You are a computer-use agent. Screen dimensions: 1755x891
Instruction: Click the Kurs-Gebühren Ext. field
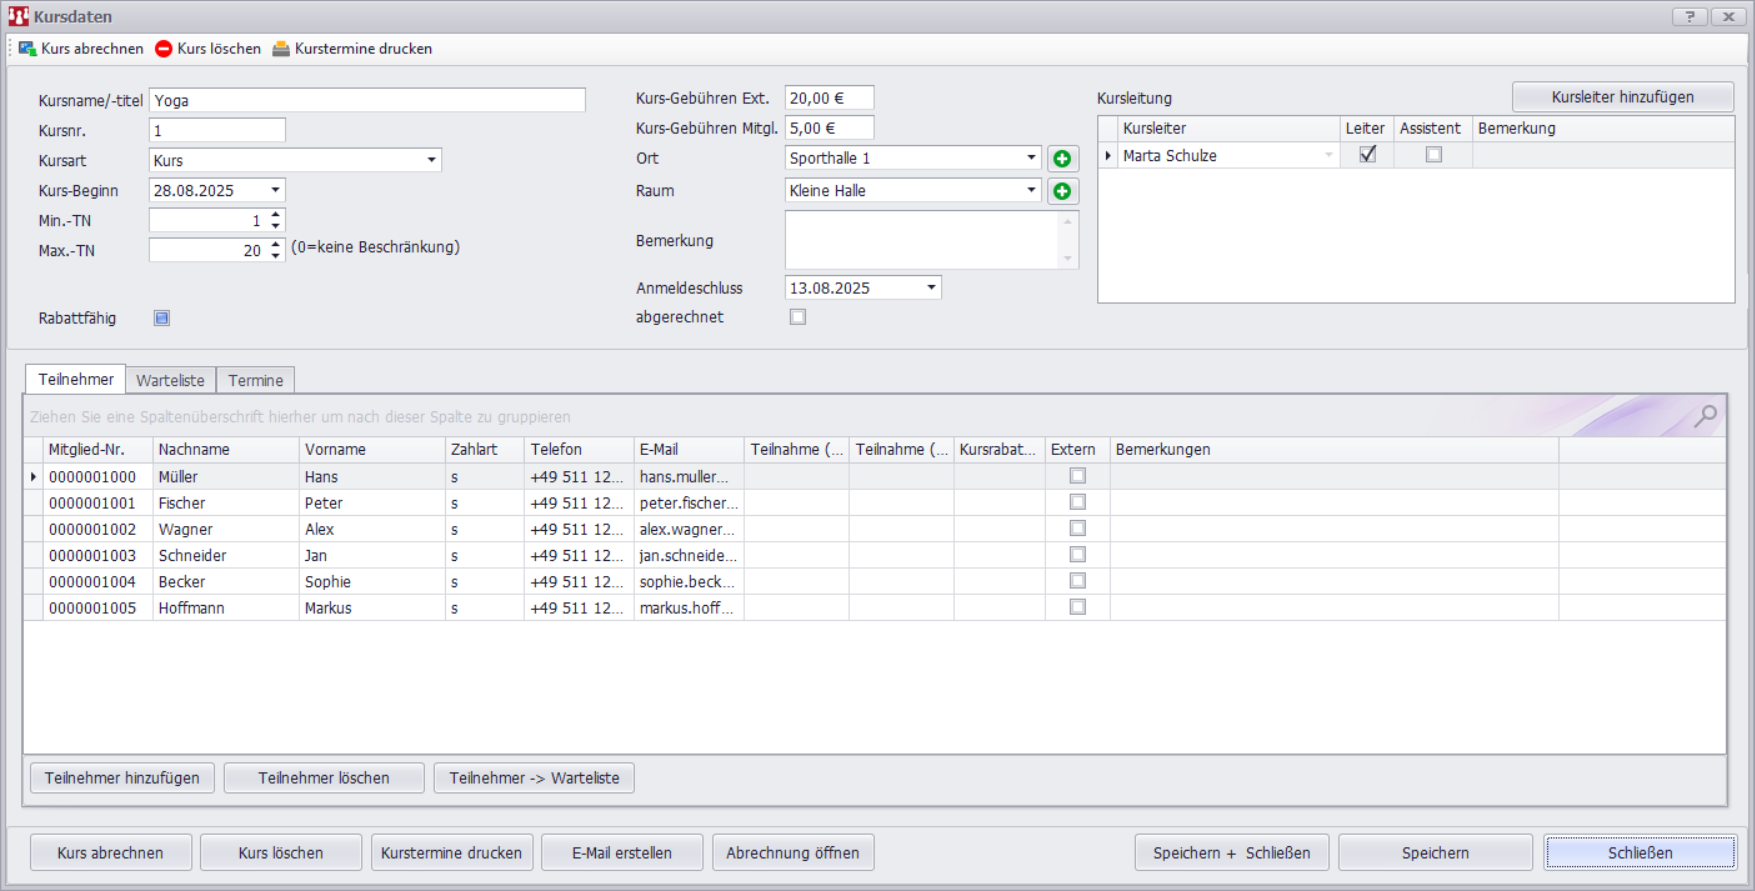click(x=829, y=98)
